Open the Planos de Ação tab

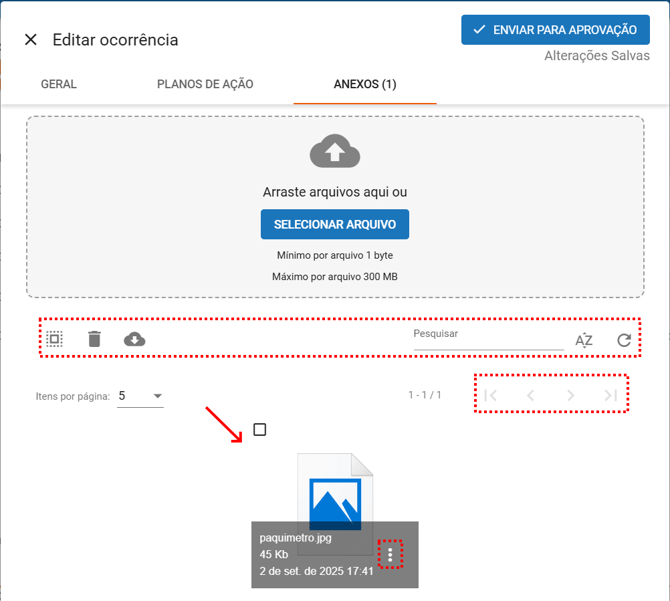coord(205,84)
